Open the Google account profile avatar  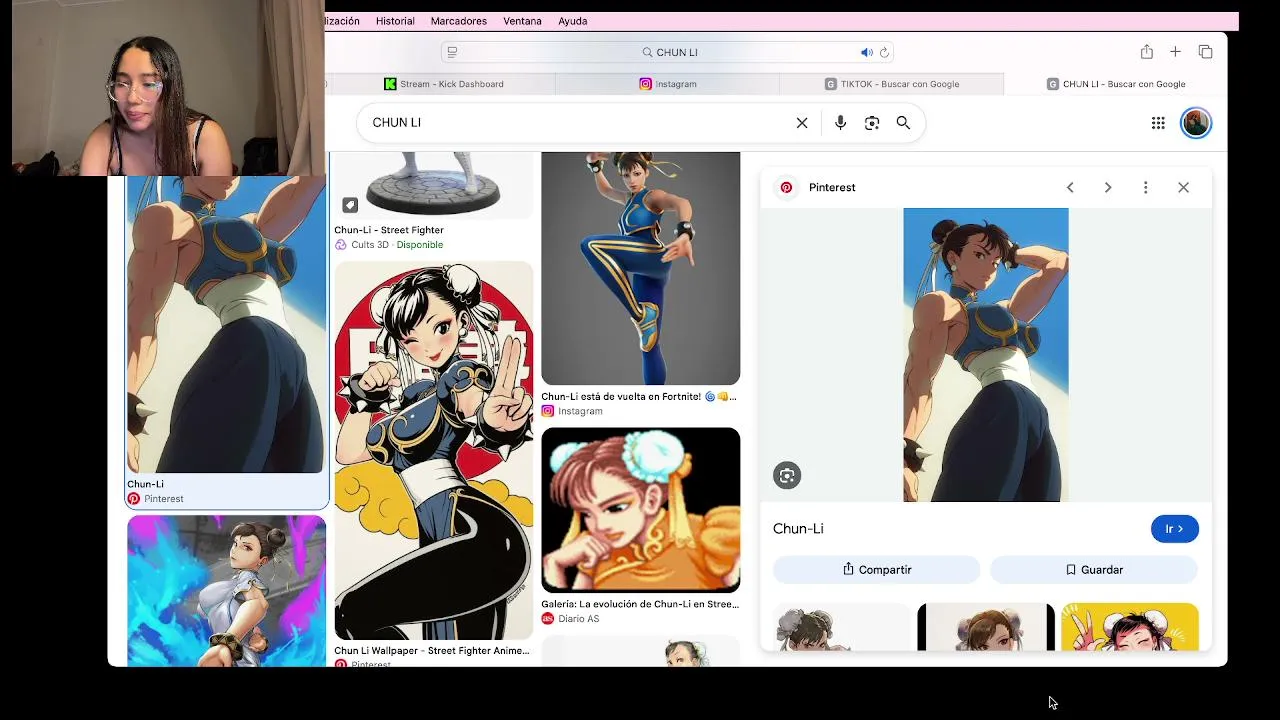[1196, 123]
